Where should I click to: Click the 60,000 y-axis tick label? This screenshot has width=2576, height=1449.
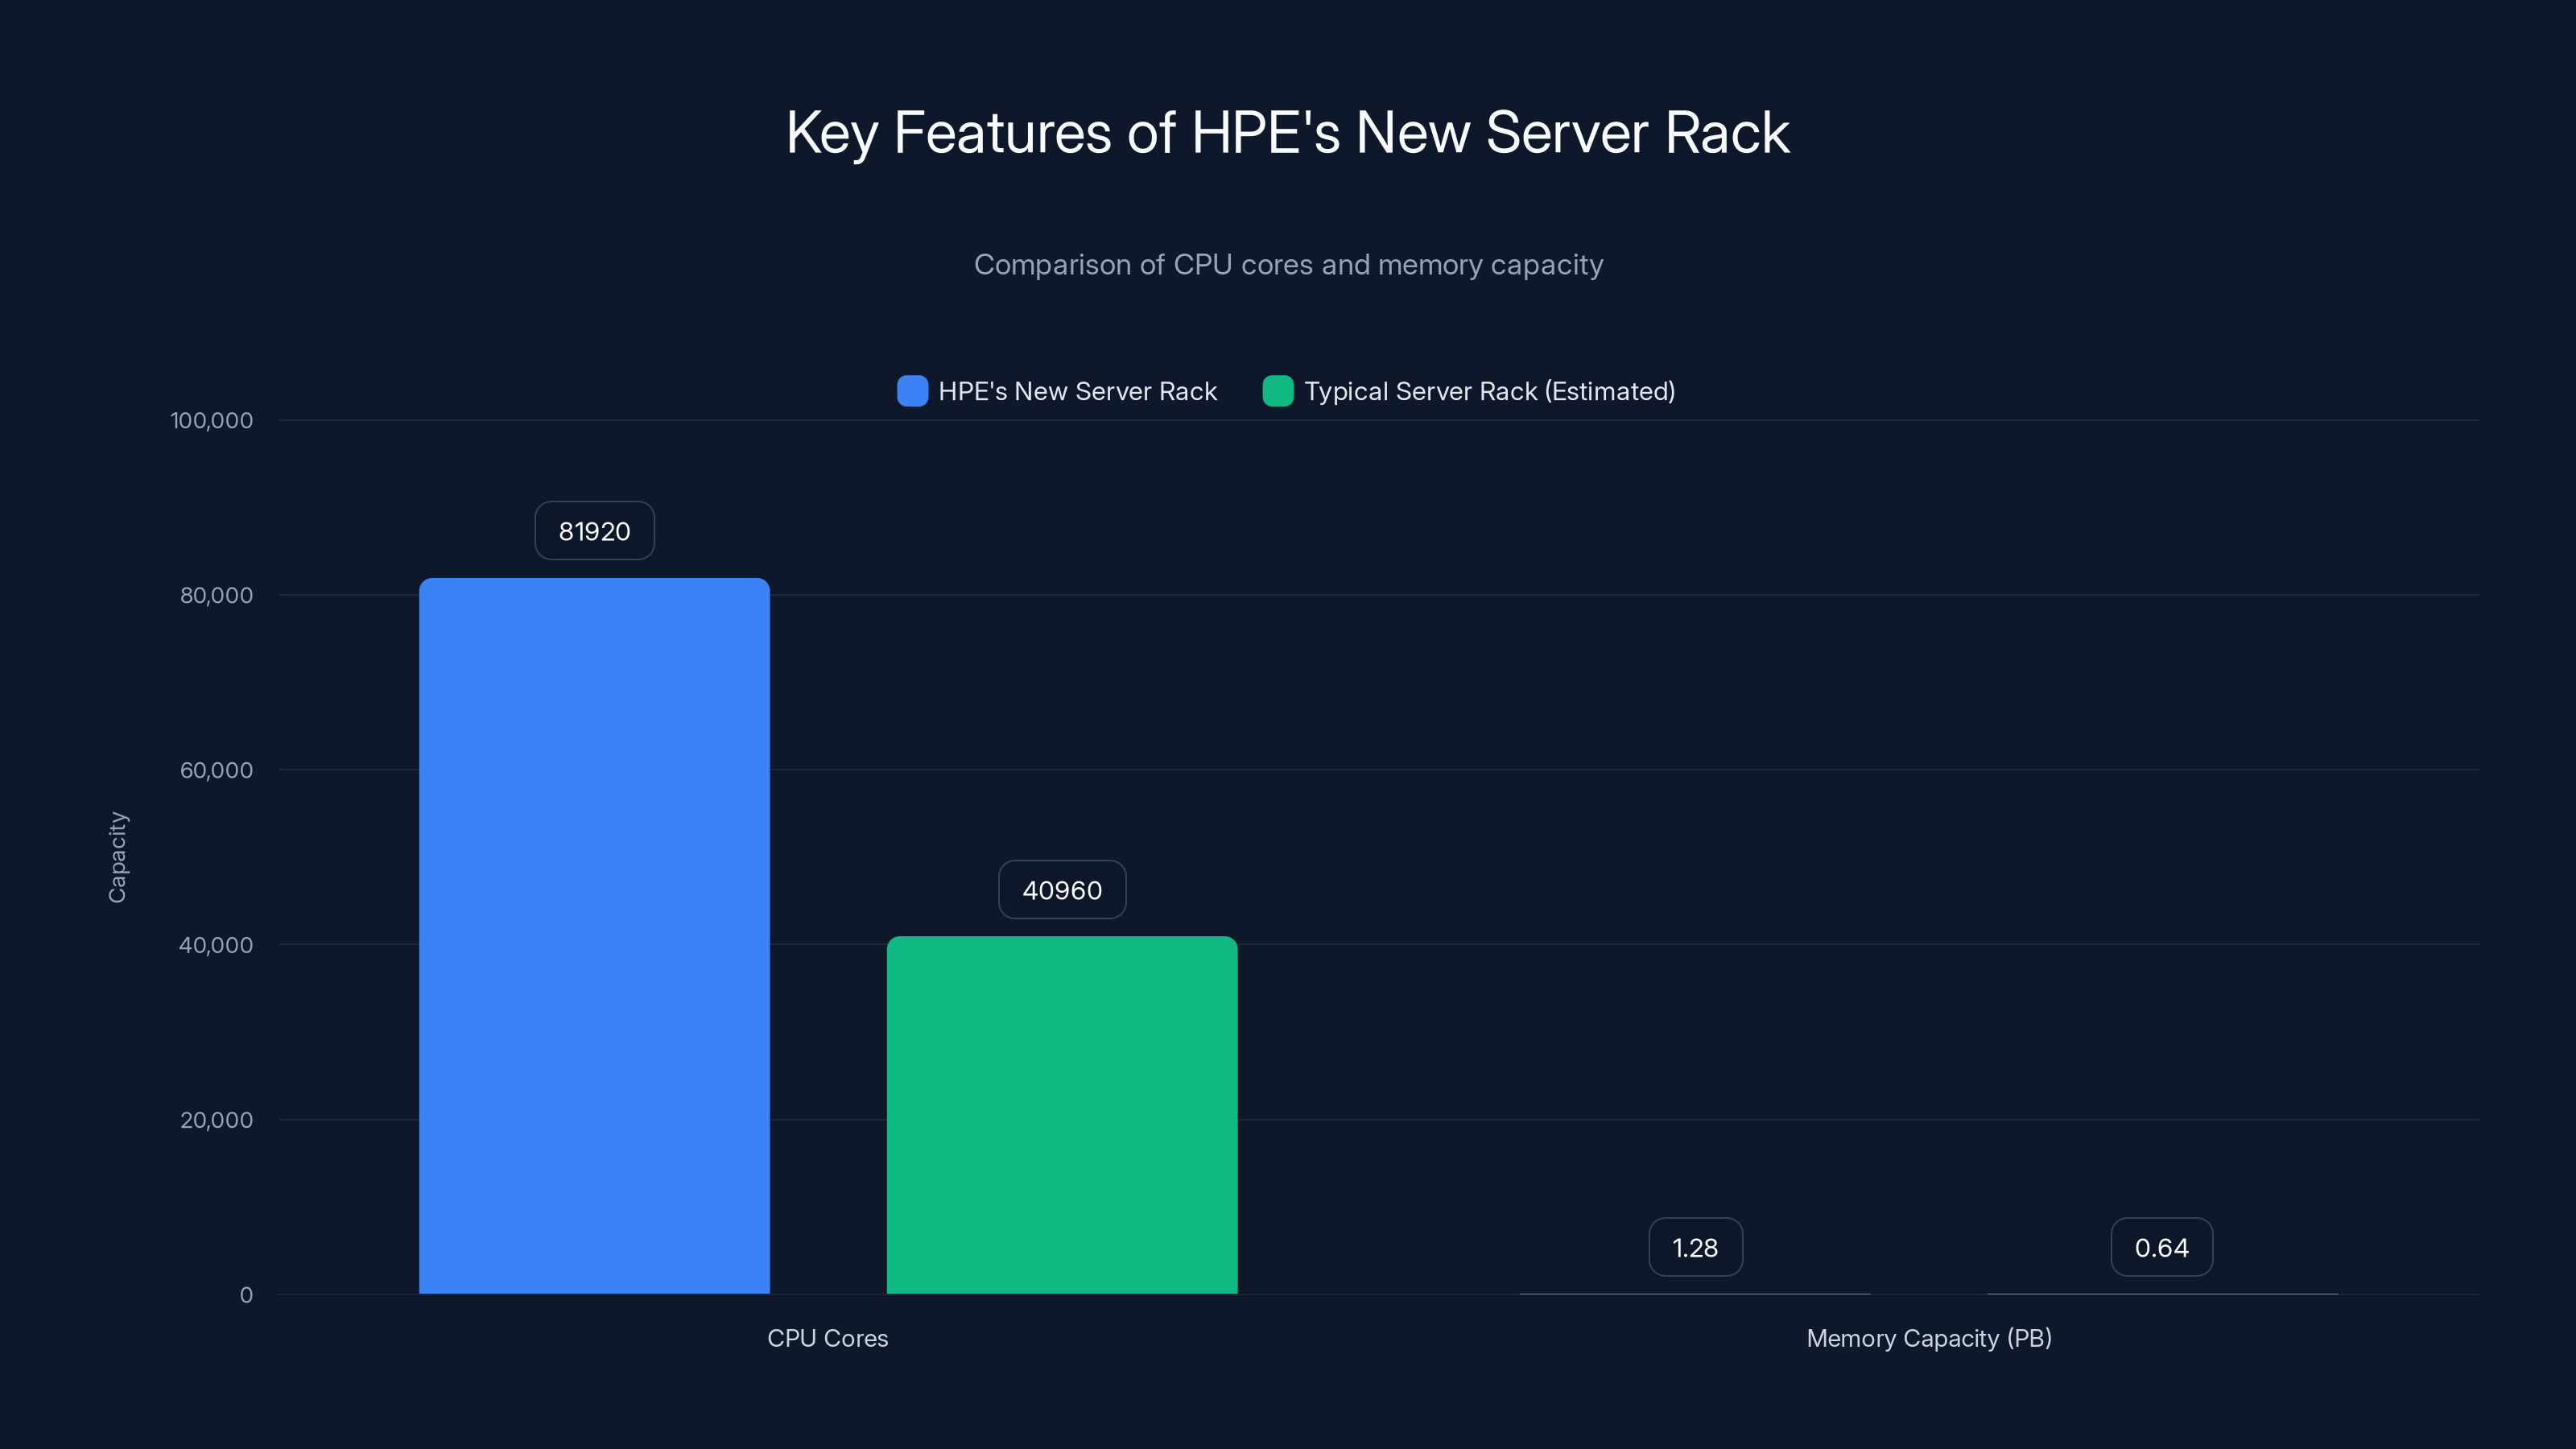[x=216, y=770]
